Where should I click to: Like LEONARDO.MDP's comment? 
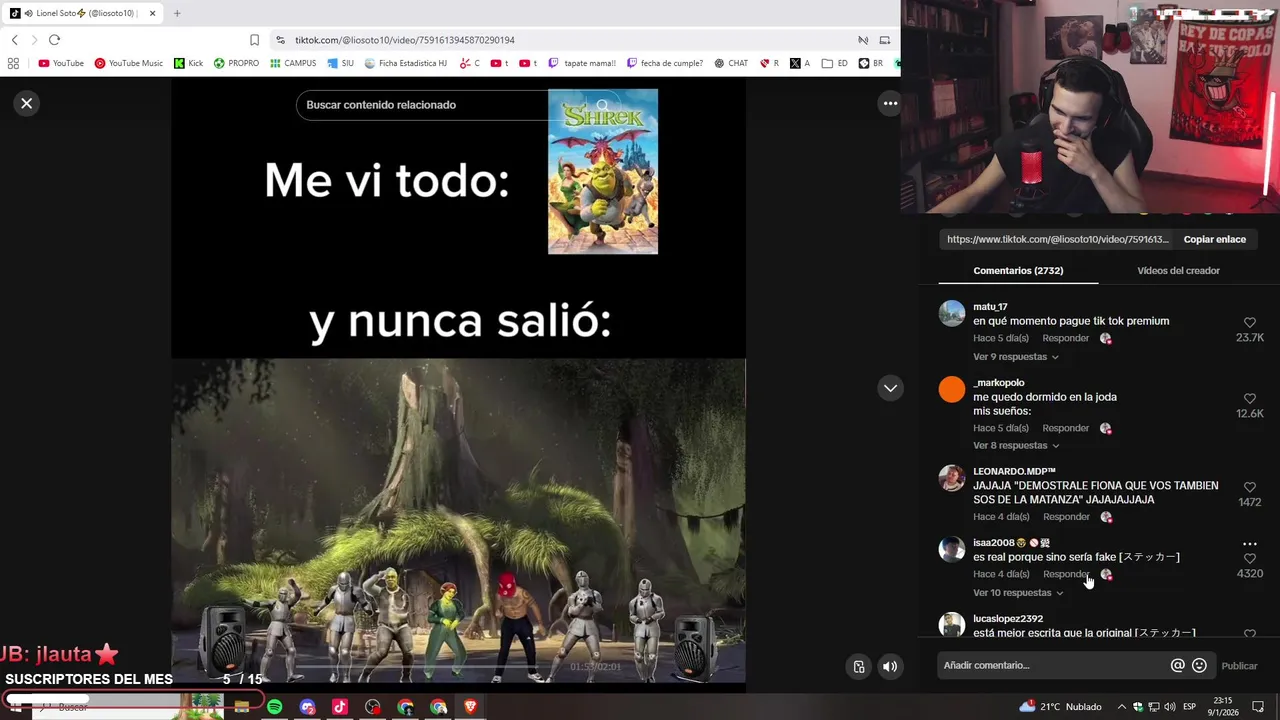1250,487
